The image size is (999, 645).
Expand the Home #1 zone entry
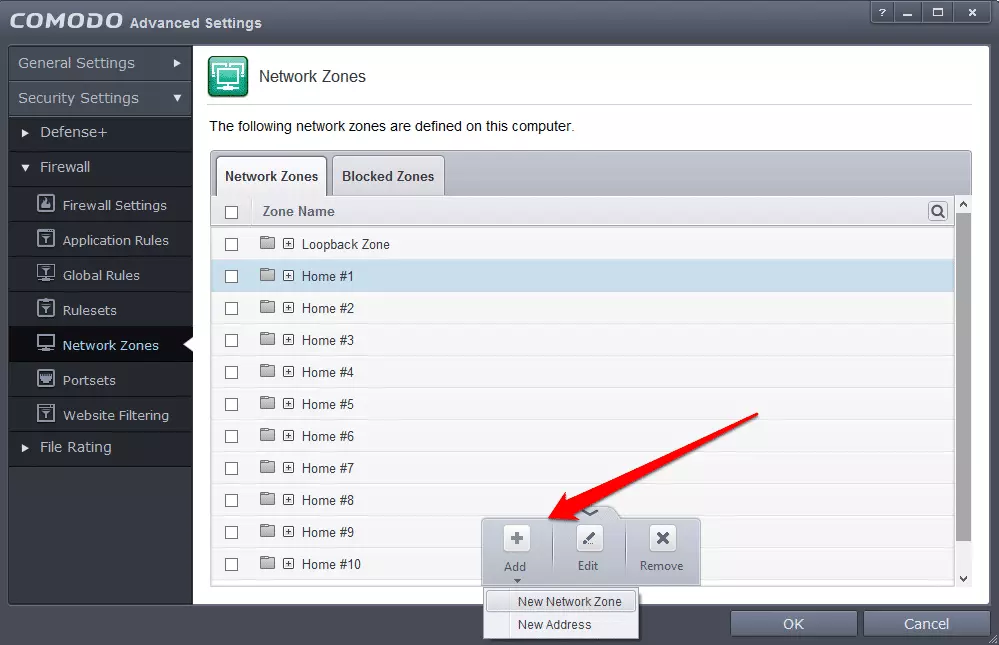click(287, 276)
